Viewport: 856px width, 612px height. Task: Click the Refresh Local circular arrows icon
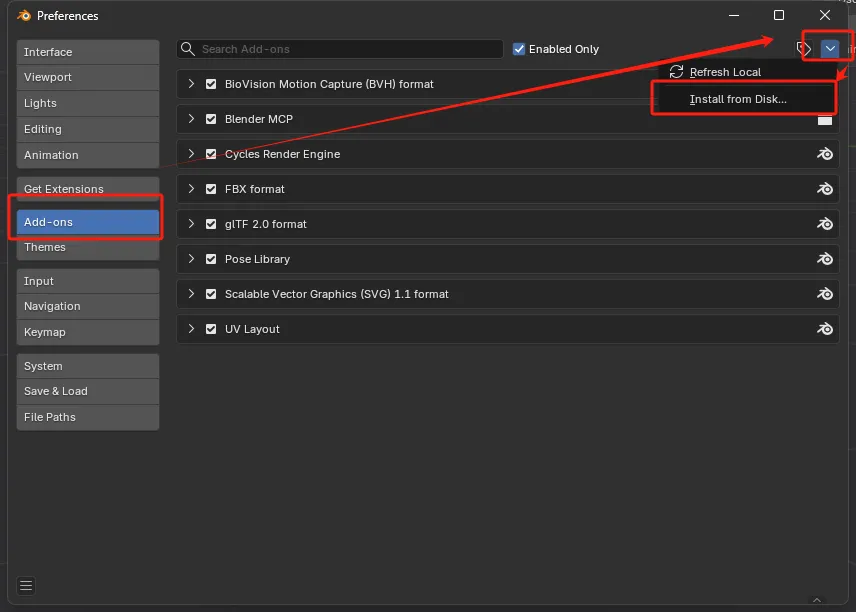[x=676, y=72]
